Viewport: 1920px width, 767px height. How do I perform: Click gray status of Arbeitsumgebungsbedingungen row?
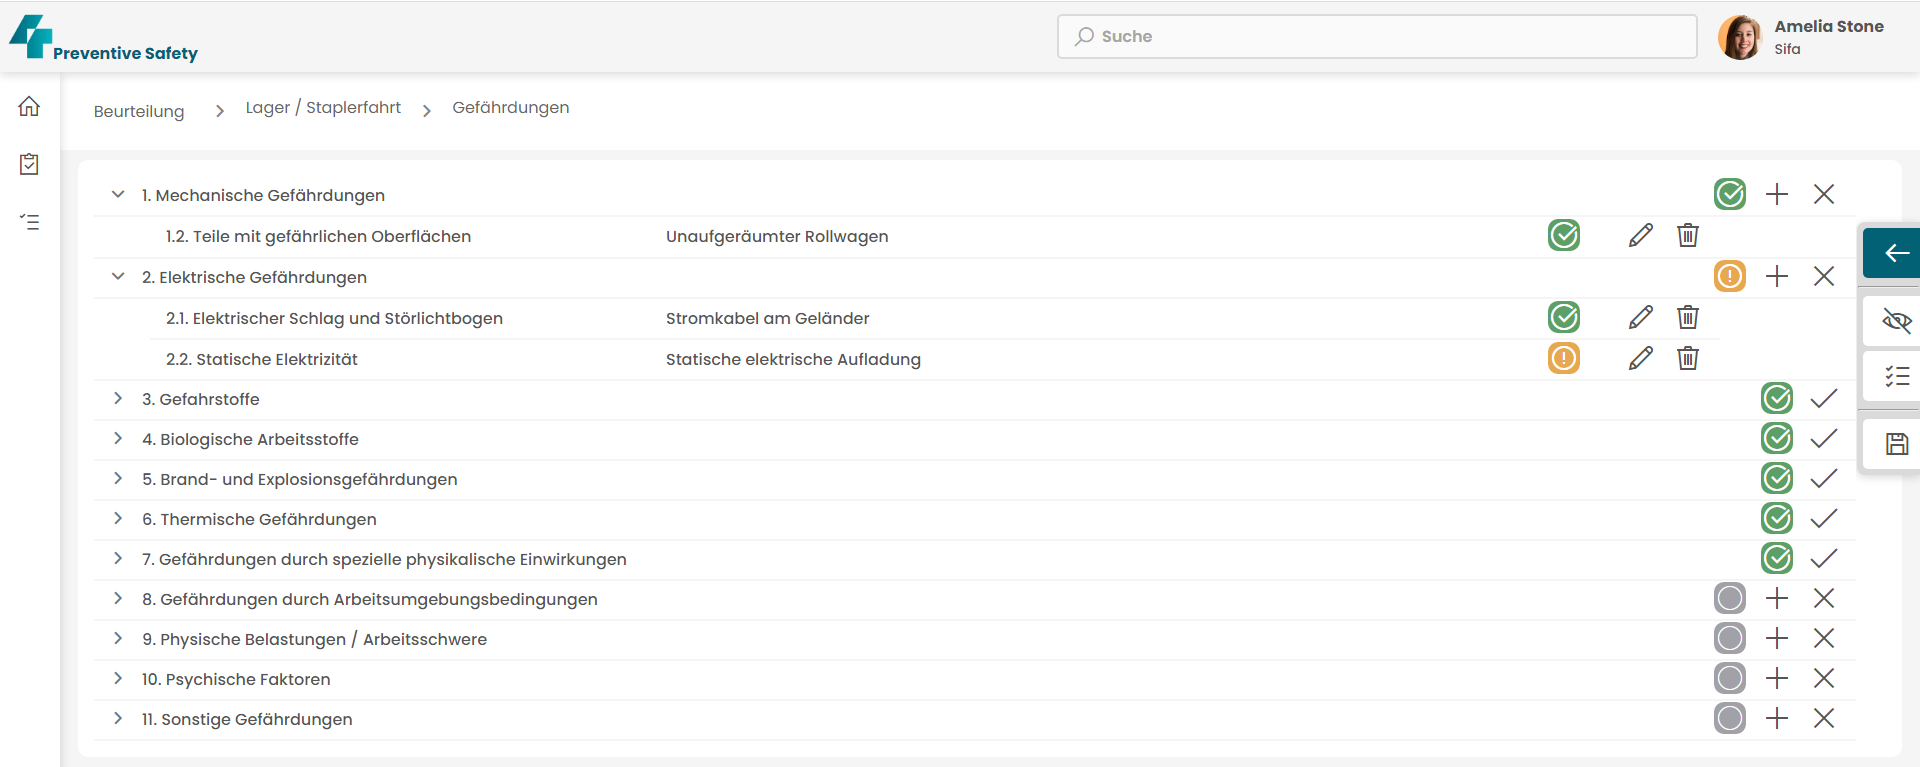click(1730, 598)
